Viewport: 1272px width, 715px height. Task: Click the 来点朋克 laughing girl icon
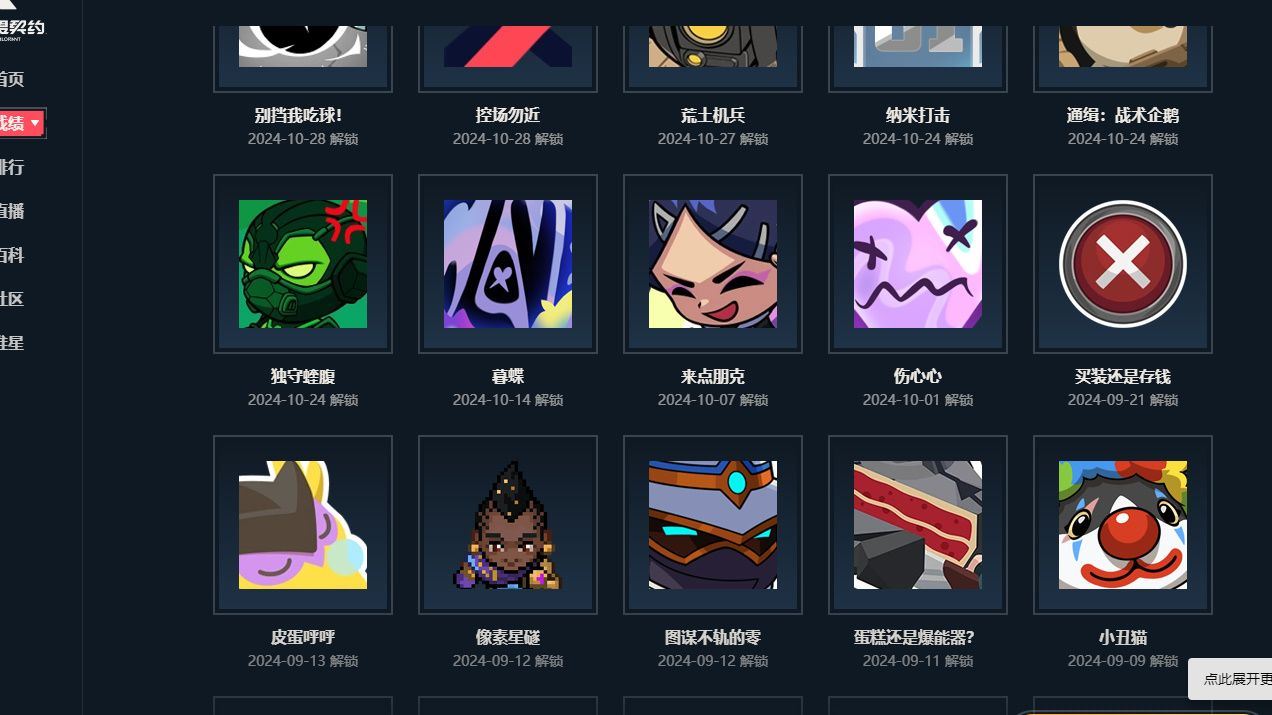click(x=713, y=264)
